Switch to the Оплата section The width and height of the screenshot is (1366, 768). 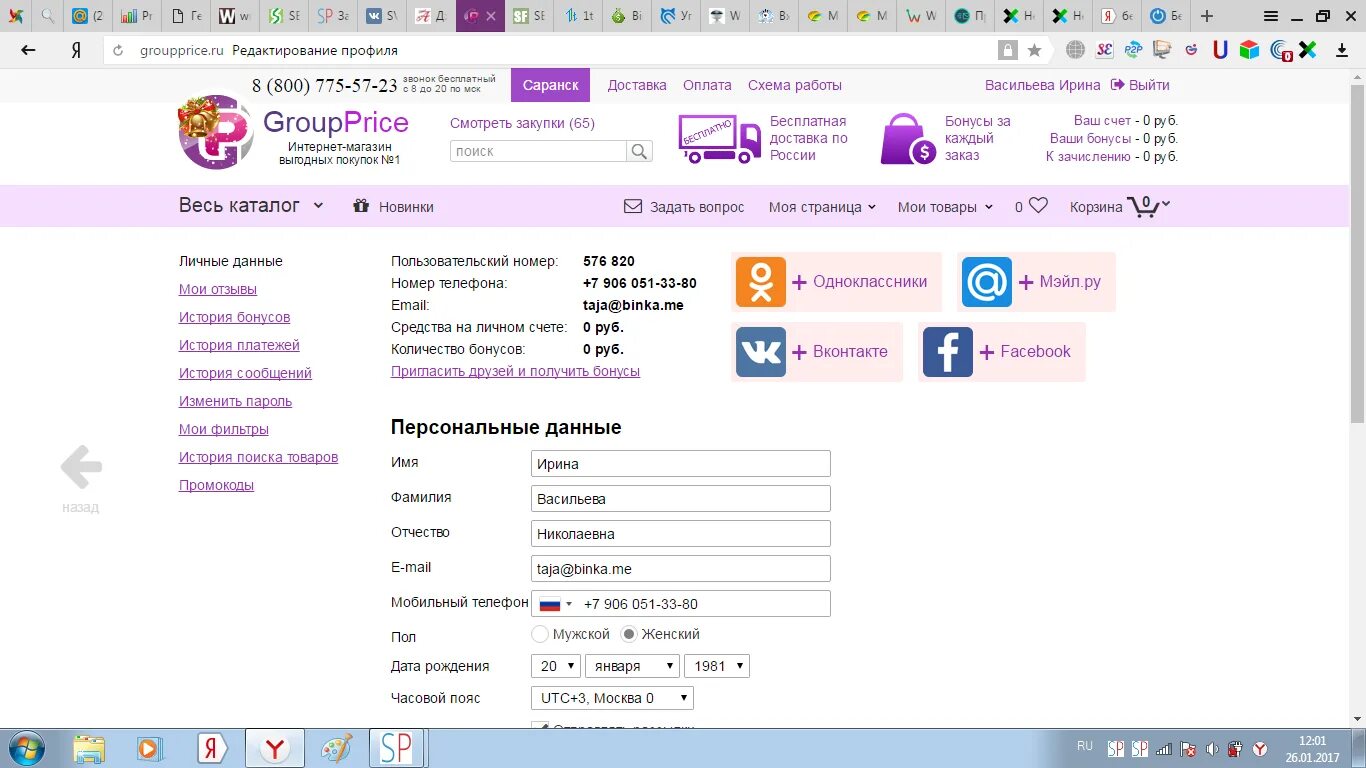point(707,85)
